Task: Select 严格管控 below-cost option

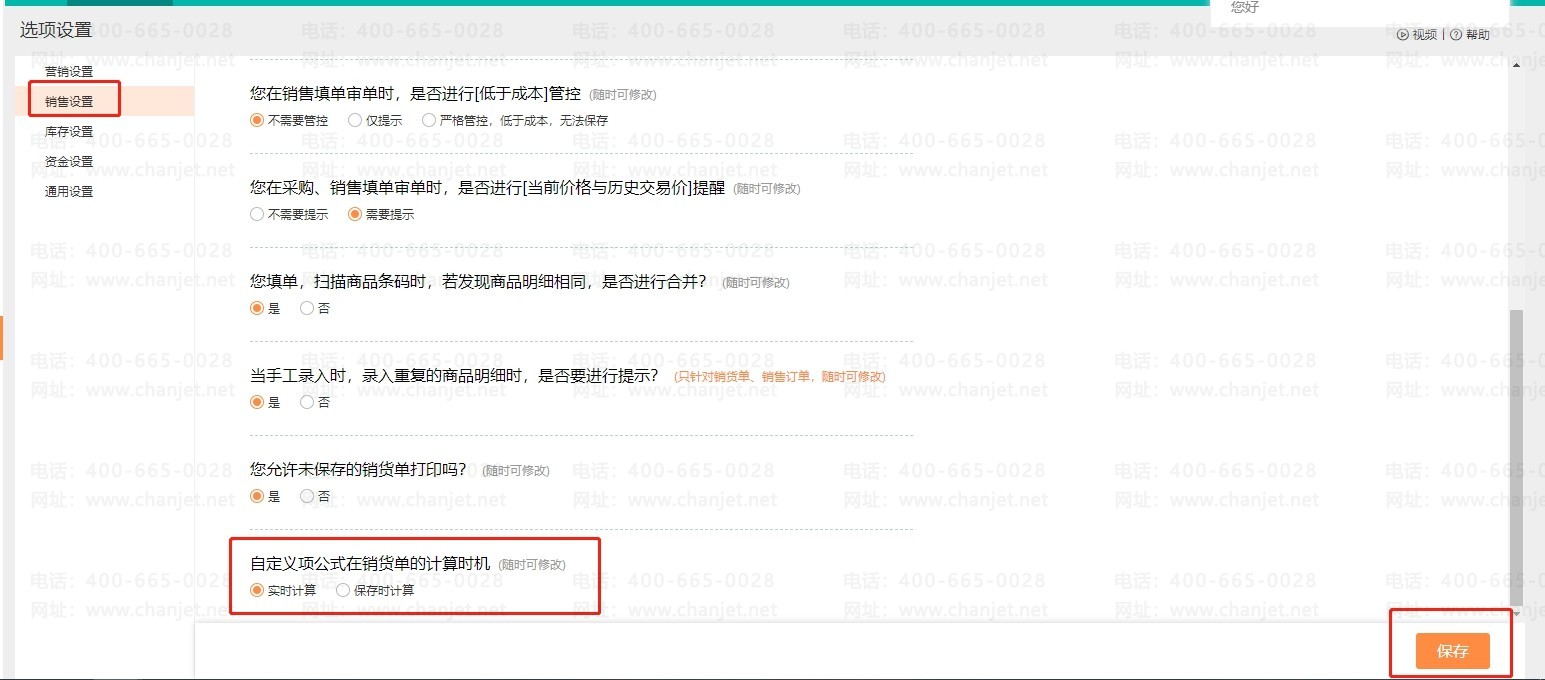Action: tap(429, 120)
